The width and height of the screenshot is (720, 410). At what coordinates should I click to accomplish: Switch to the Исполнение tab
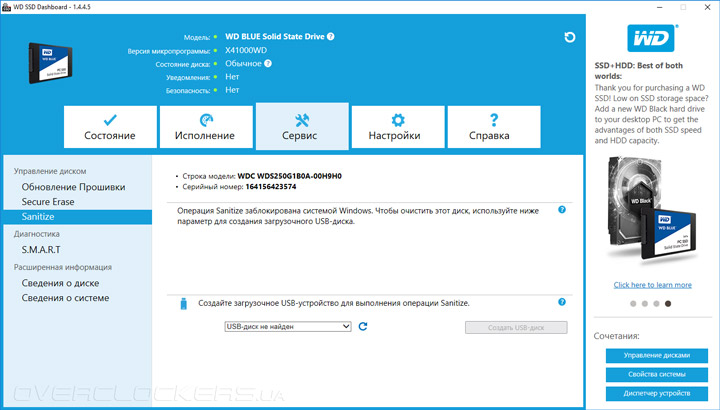click(206, 127)
